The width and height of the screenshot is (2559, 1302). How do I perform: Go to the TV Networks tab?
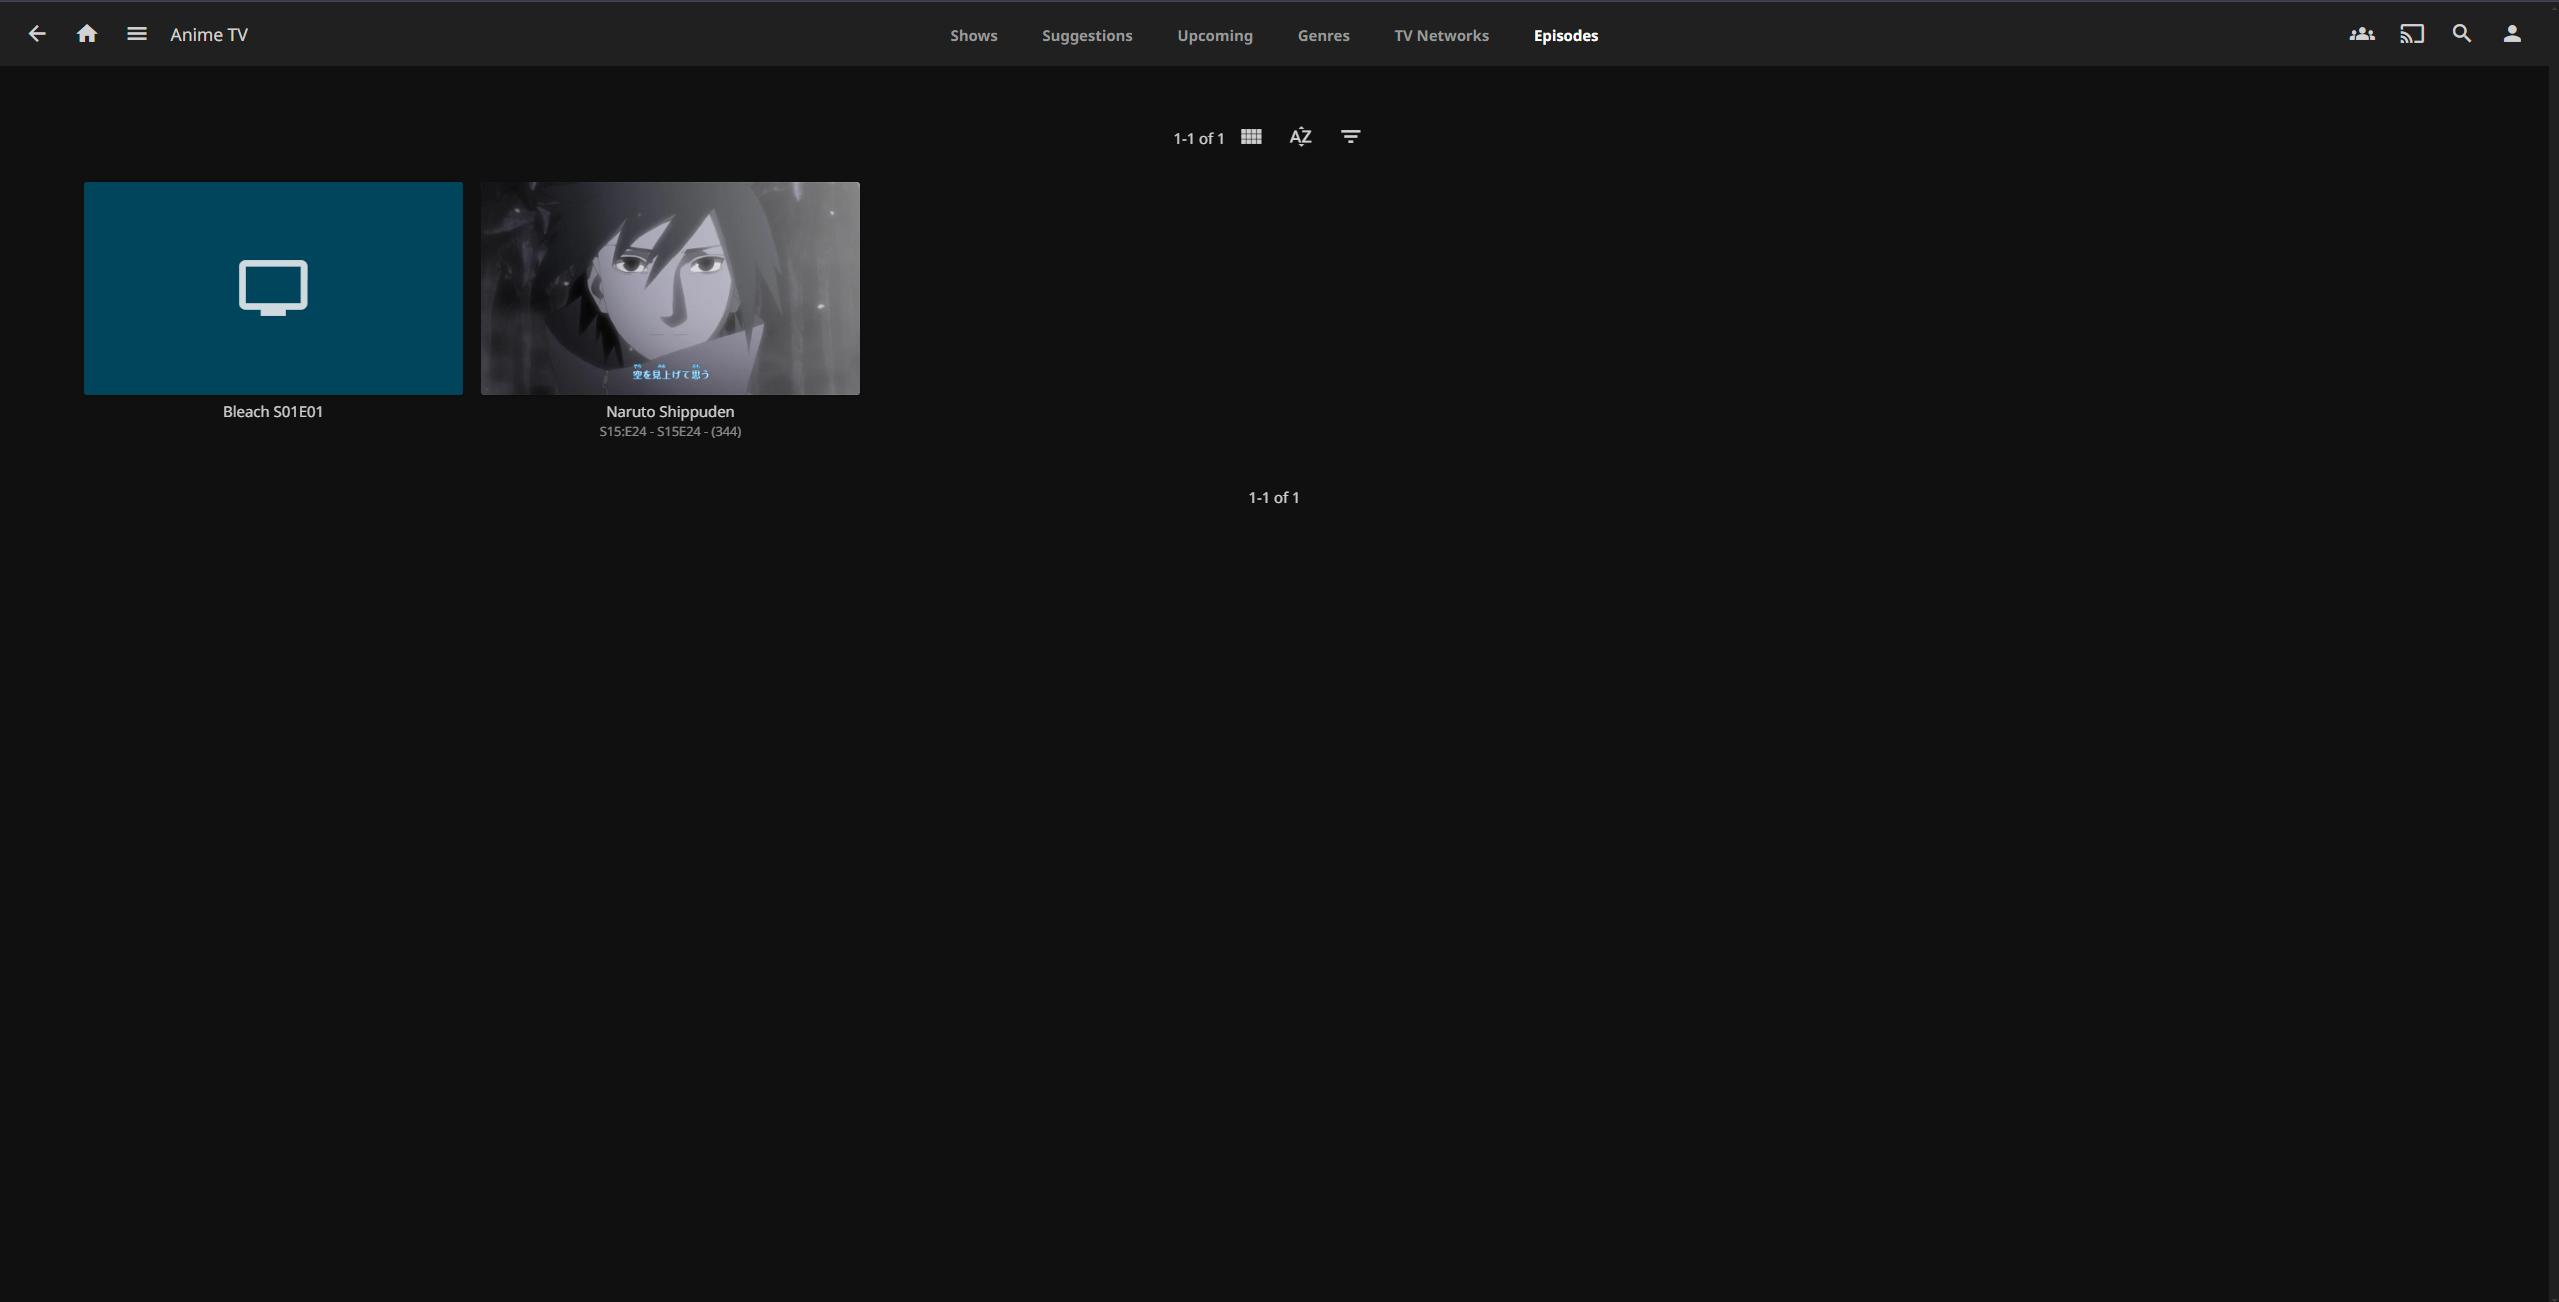[1441, 35]
